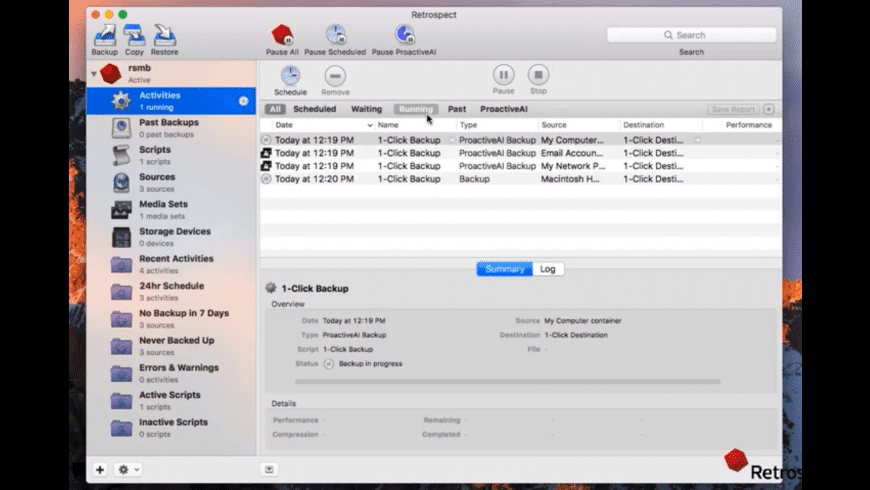Open No Backup in 7 Days folder

coord(171,319)
